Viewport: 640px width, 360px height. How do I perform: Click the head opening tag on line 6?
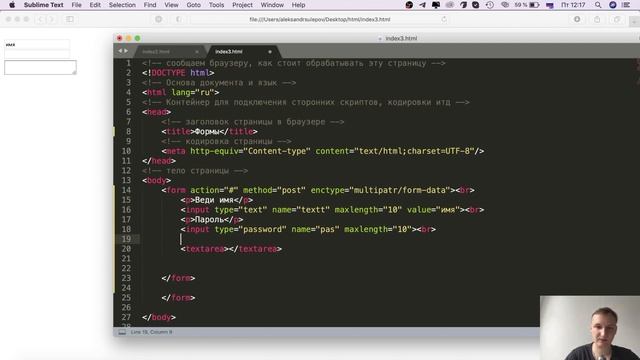click(x=156, y=112)
